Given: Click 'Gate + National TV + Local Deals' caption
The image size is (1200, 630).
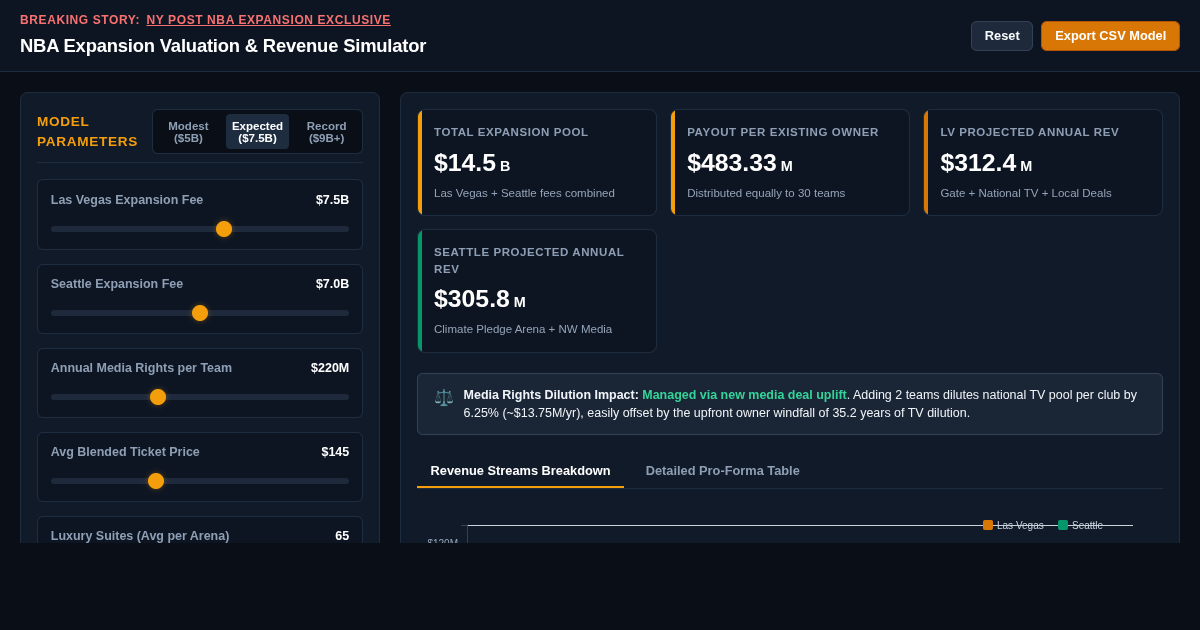Looking at the screenshot, I should (1026, 193).
